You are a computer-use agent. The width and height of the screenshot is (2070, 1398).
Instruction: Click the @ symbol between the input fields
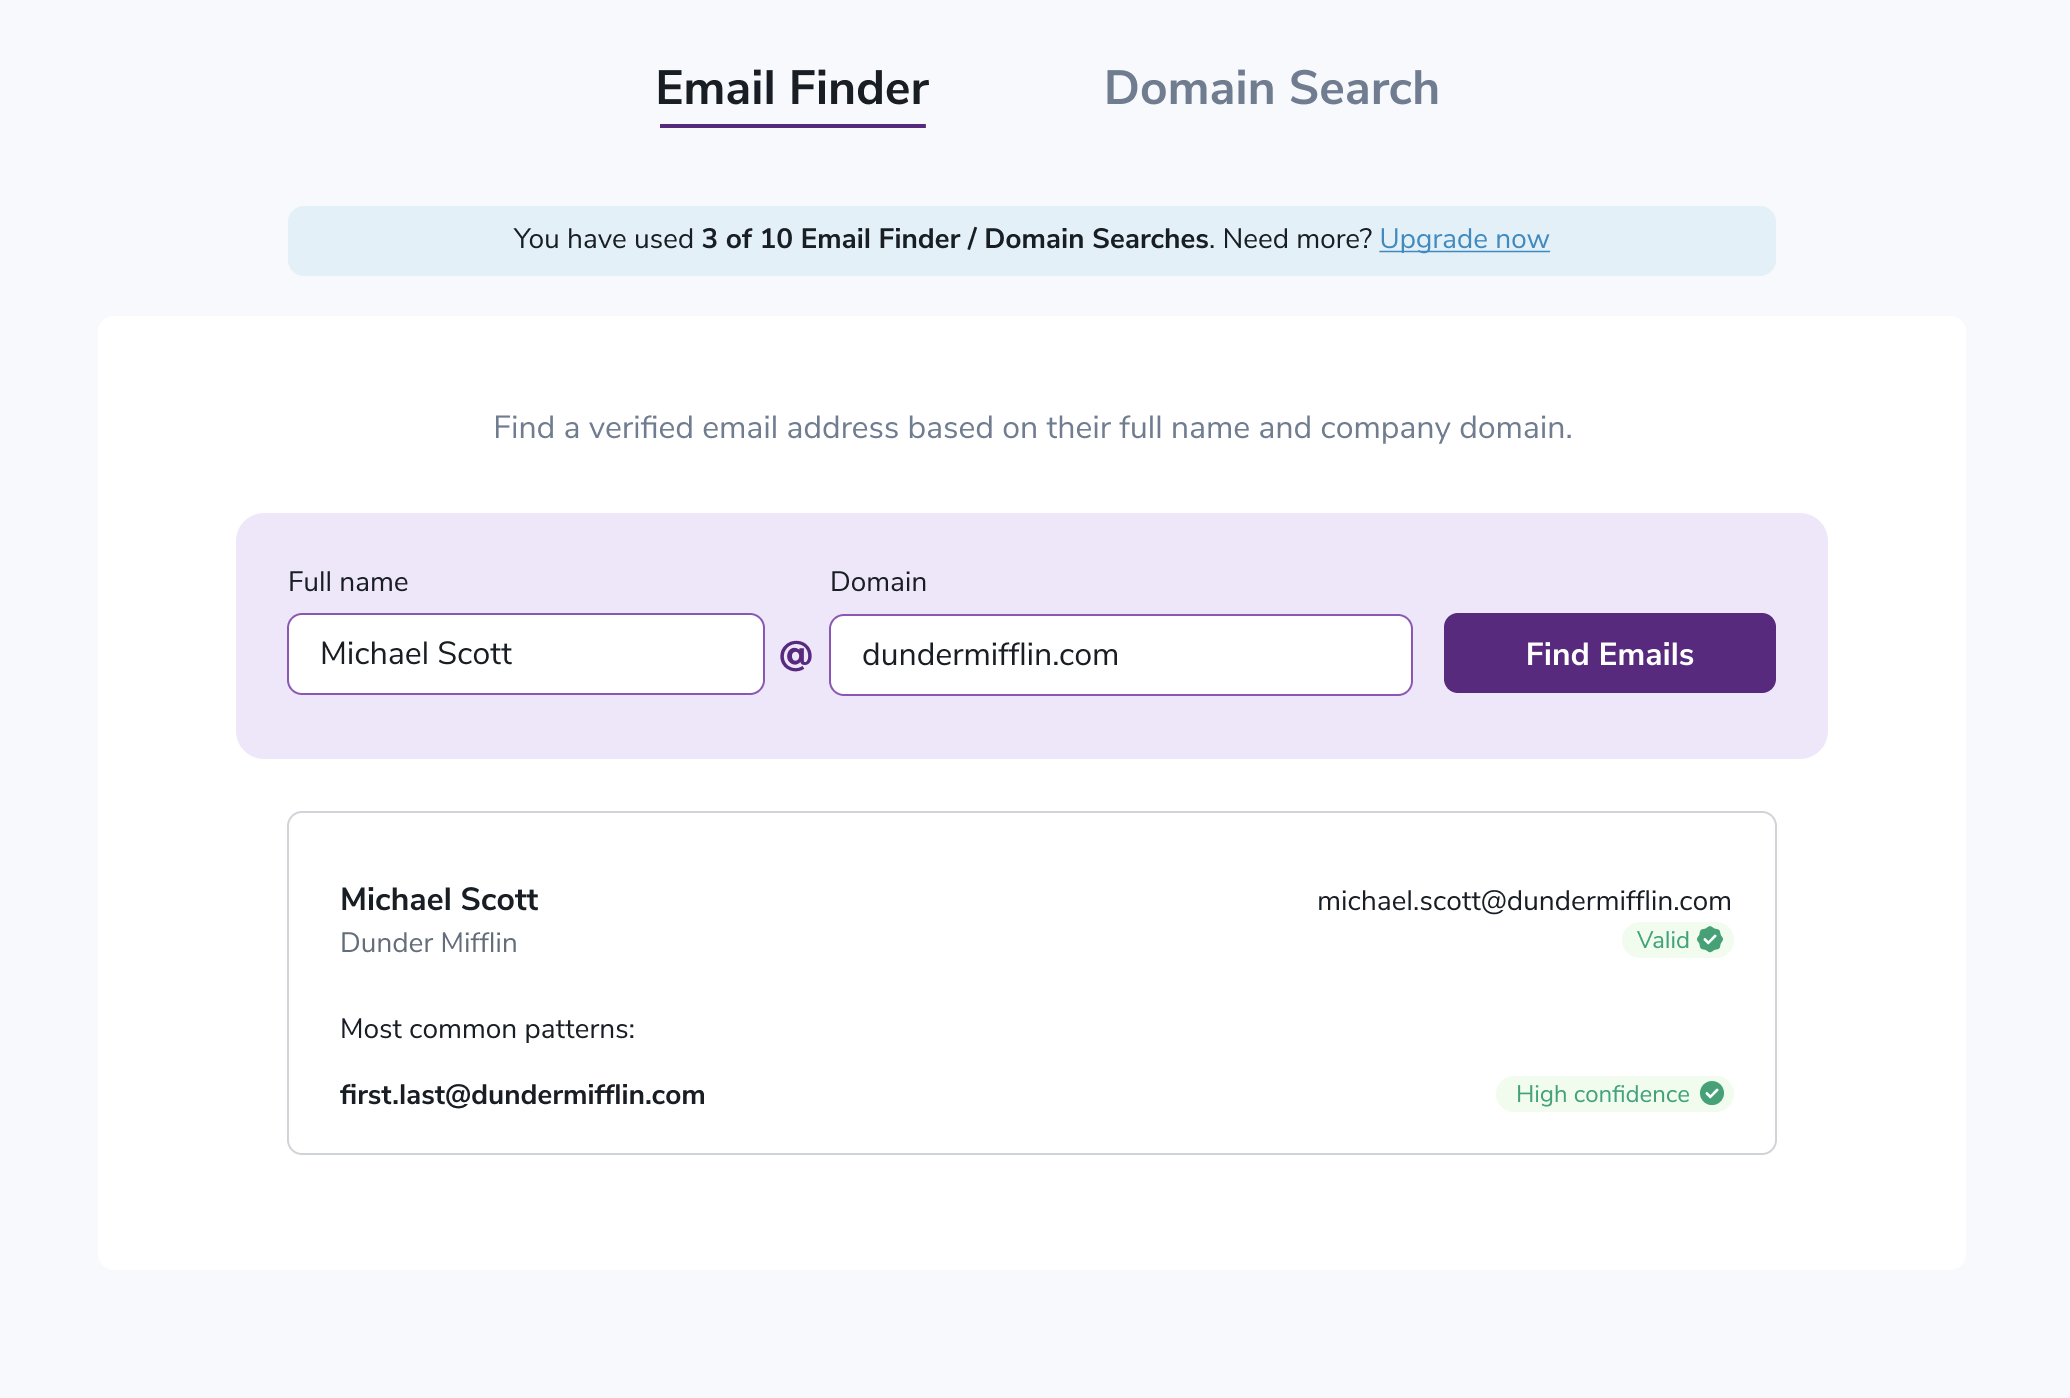(x=795, y=654)
